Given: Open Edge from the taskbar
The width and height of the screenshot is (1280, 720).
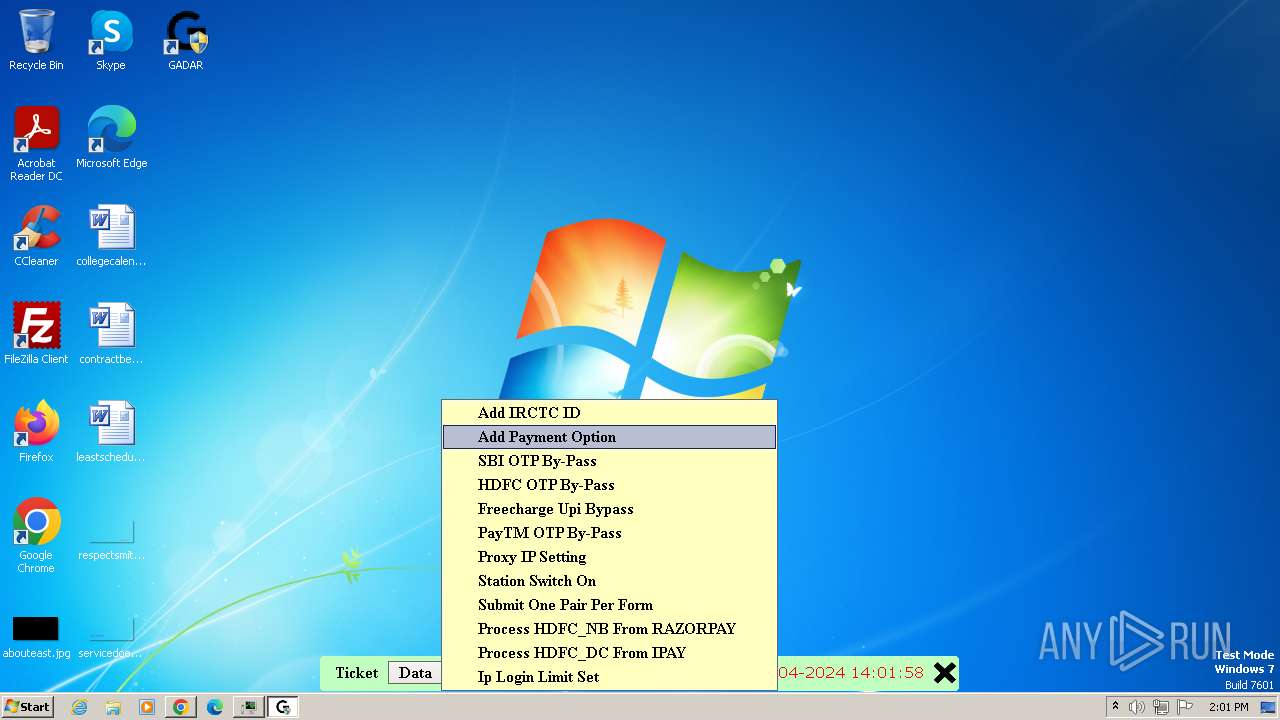Looking at the screenshot, I should click(x=215, y=707).
